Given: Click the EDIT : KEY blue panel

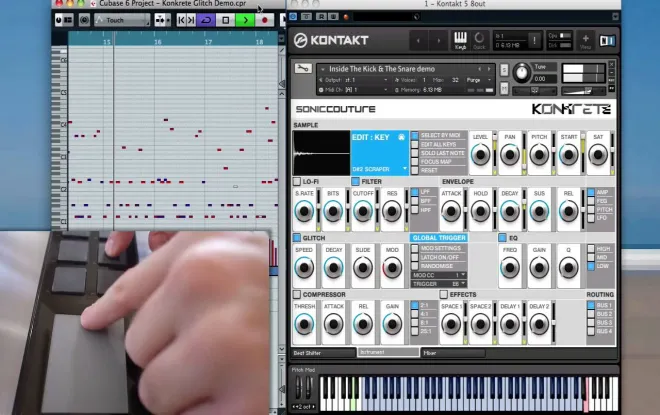Looking at the screenshot, I should (380, 152).
